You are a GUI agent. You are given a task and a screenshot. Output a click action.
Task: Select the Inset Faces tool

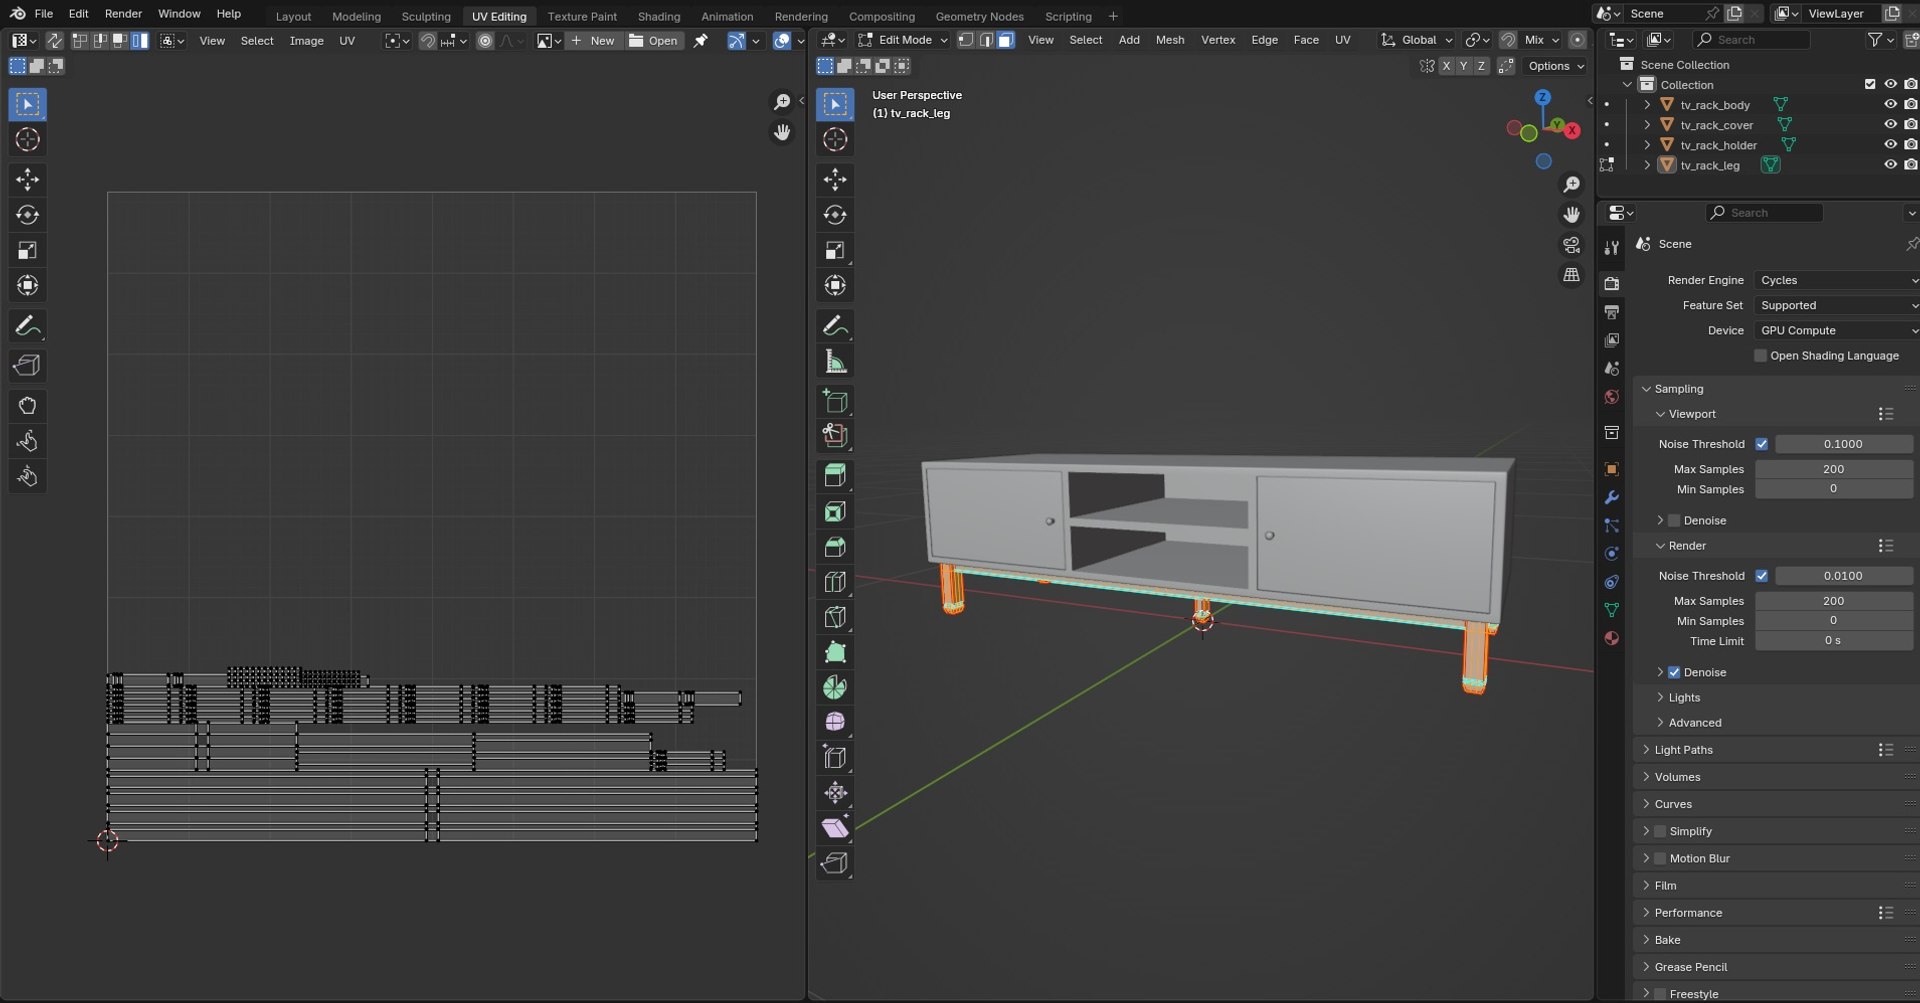[835, 512]
